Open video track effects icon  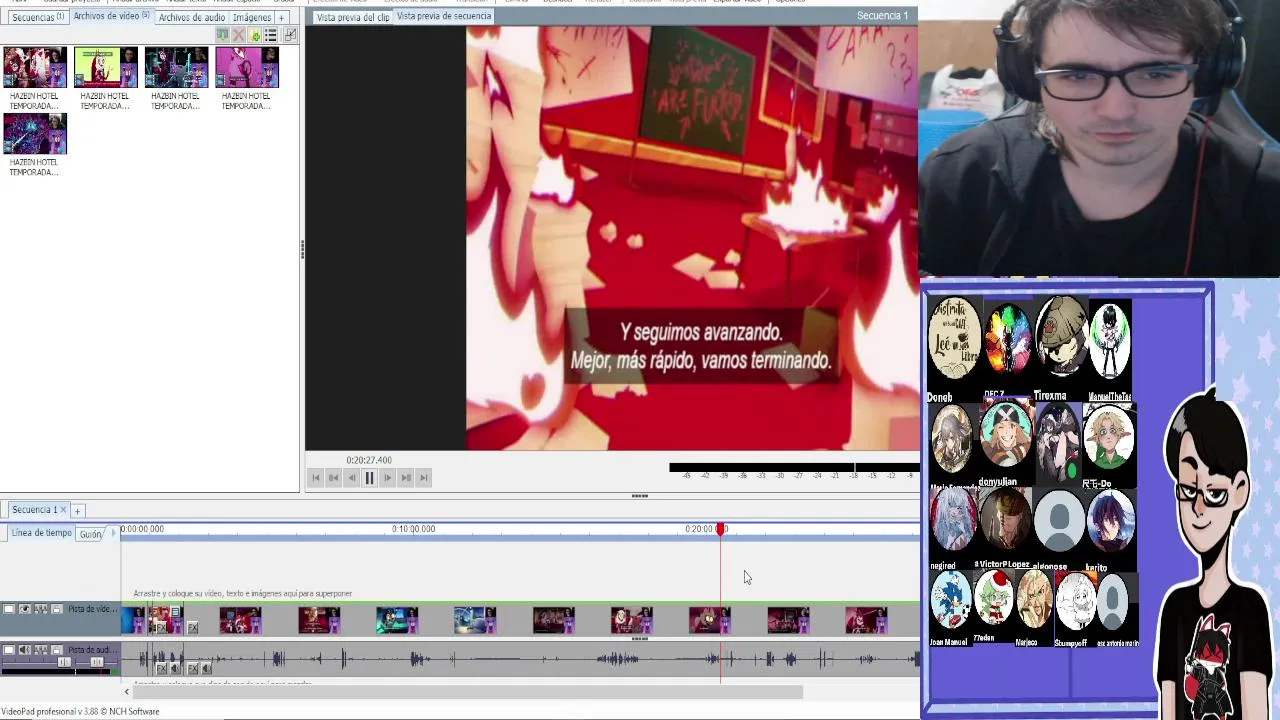pos(41,609)
